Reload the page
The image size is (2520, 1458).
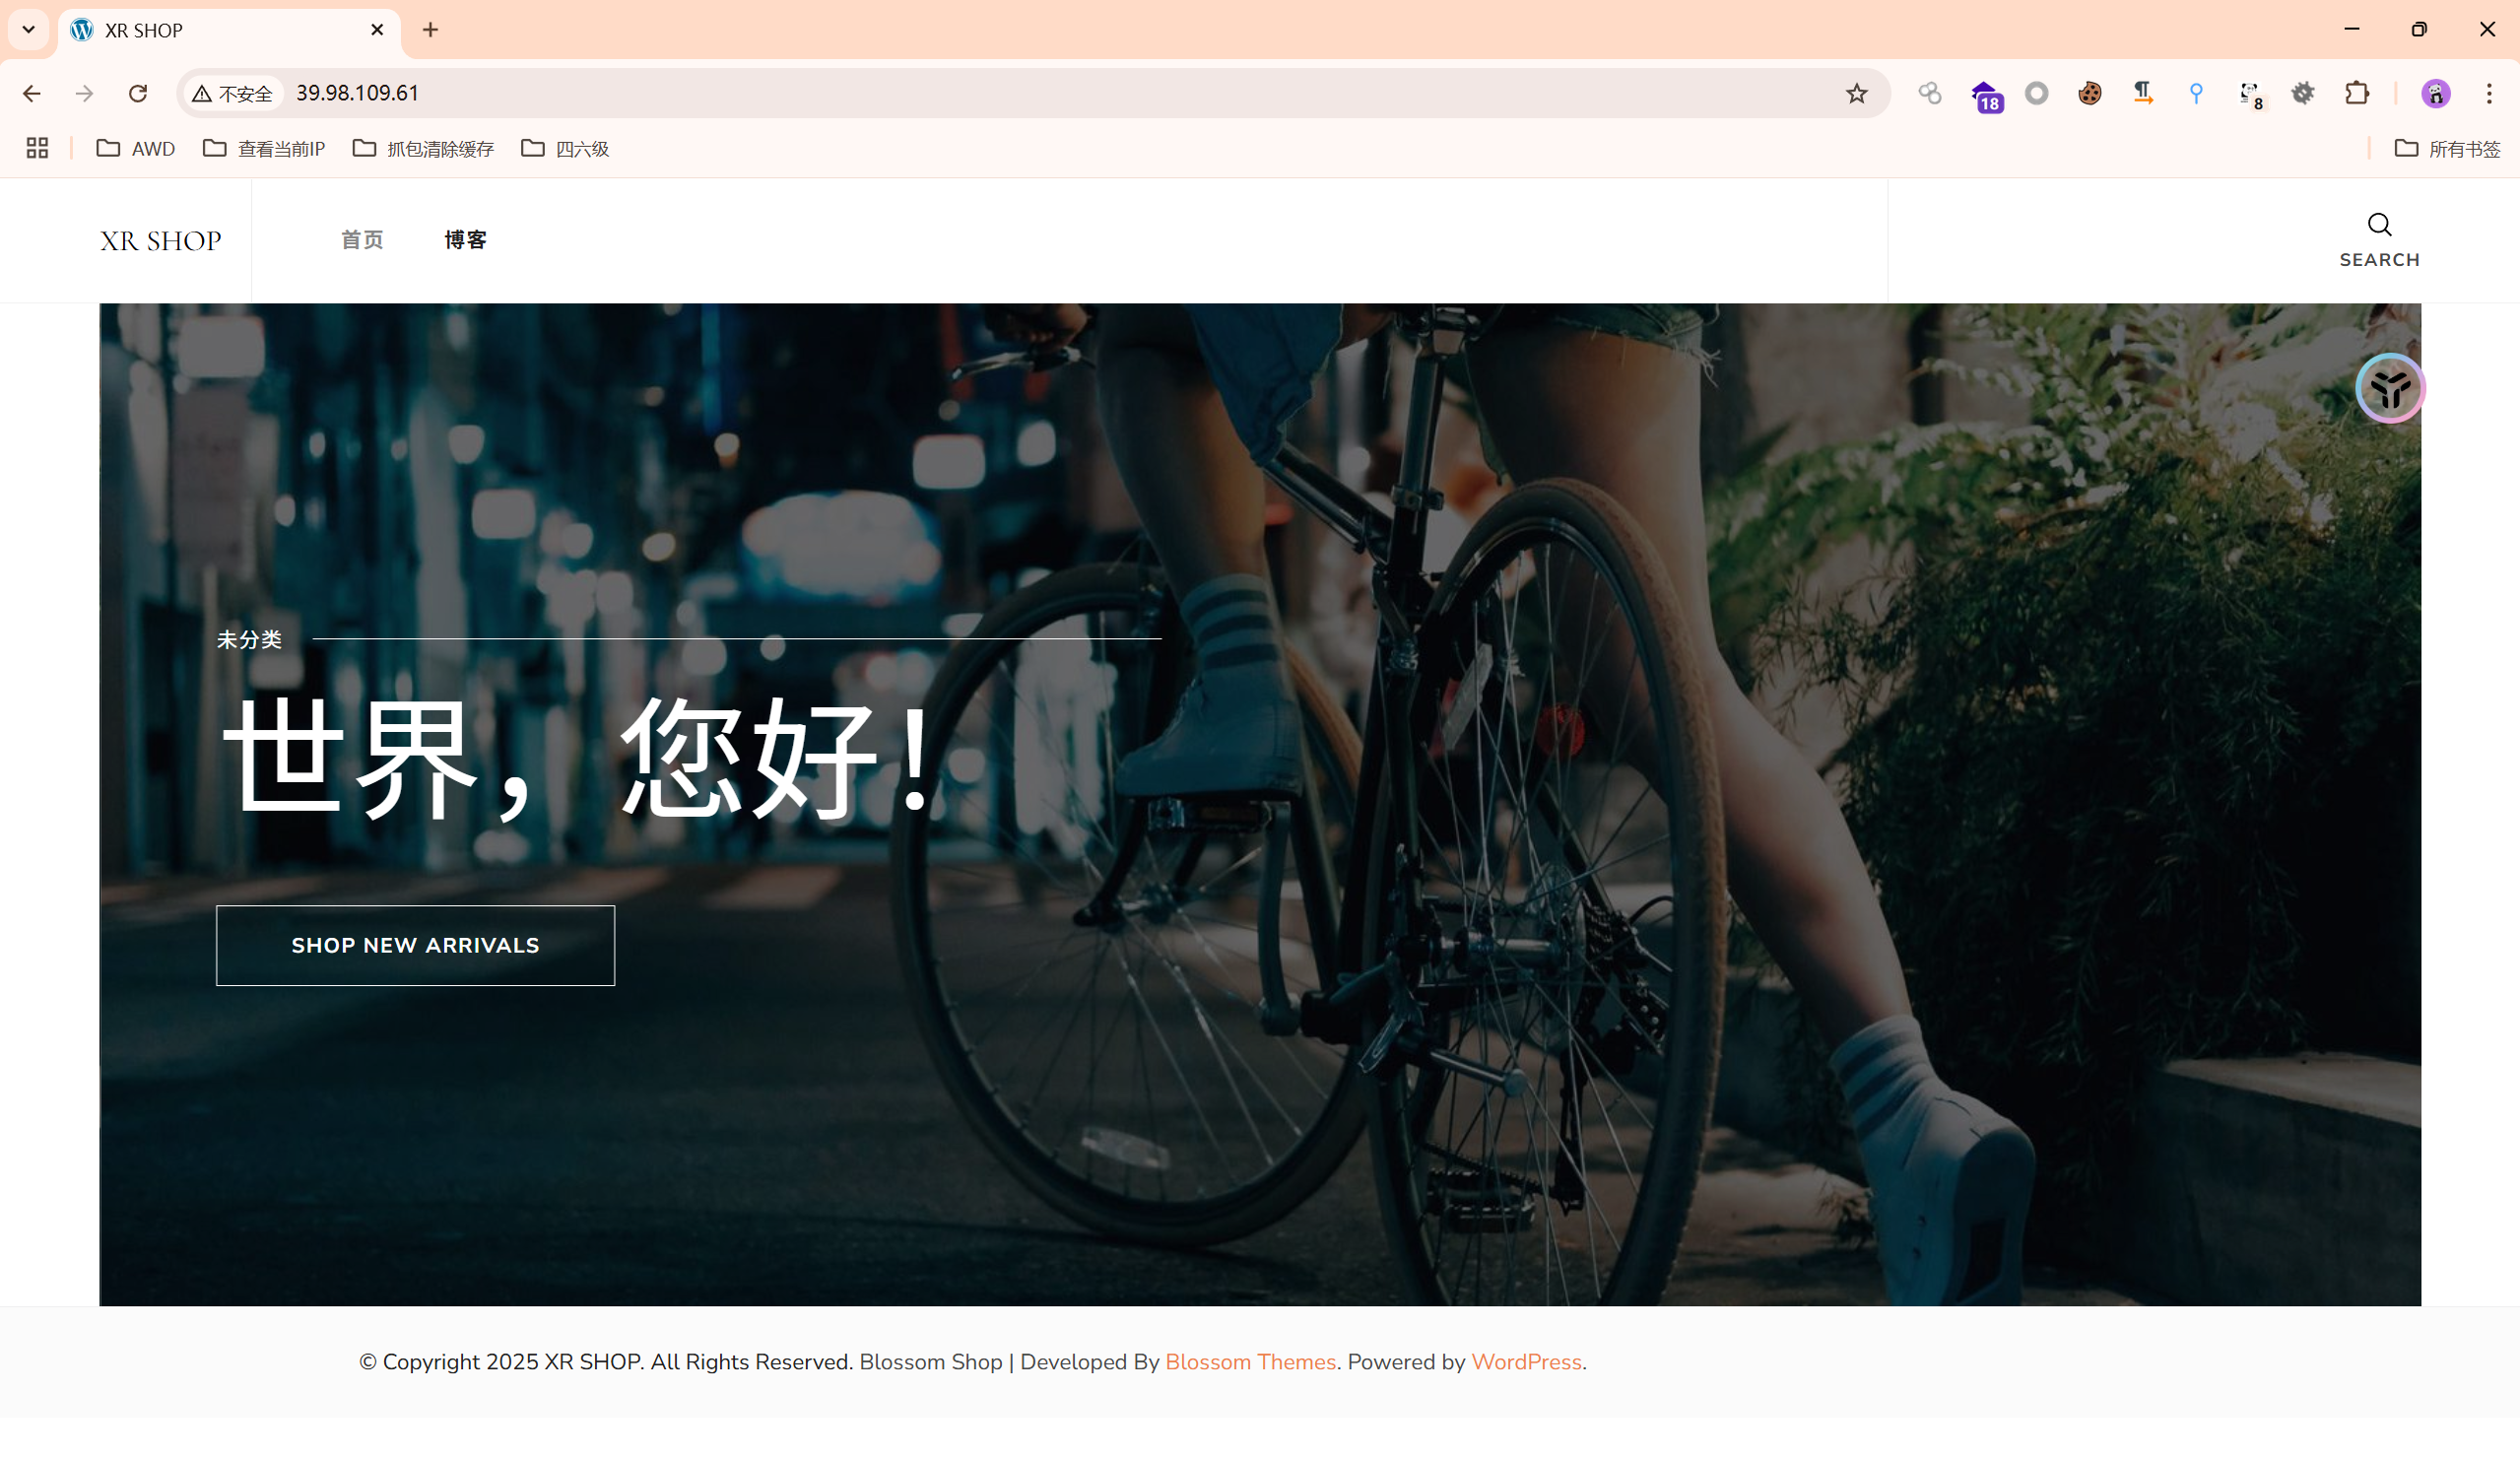click(138, 94)
